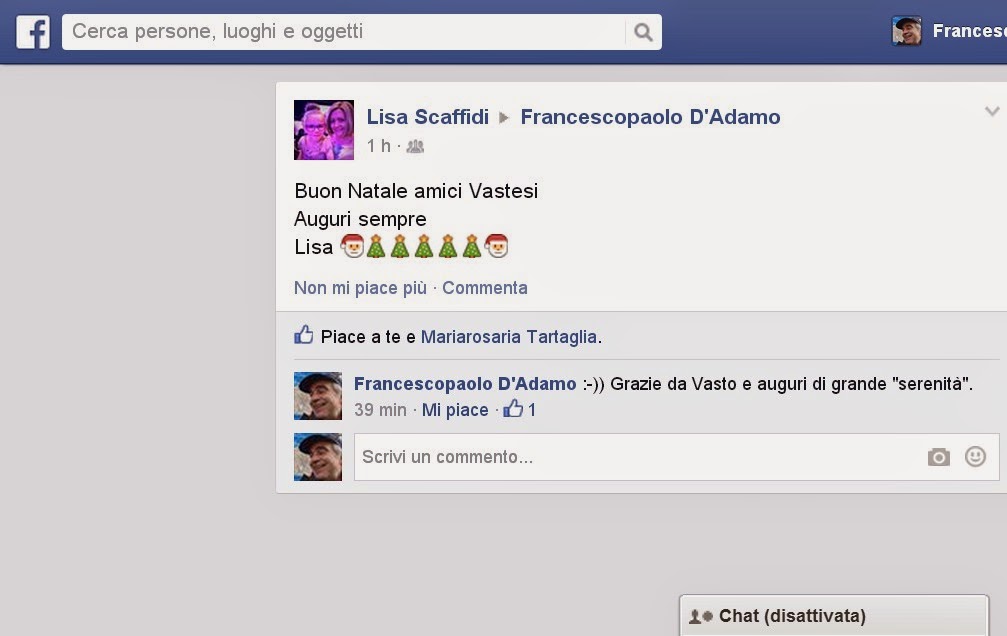This screenshot has height=636, width=1007.
Task: Open the Francesco profile in the top bar
Action: (x=949, y=31)
